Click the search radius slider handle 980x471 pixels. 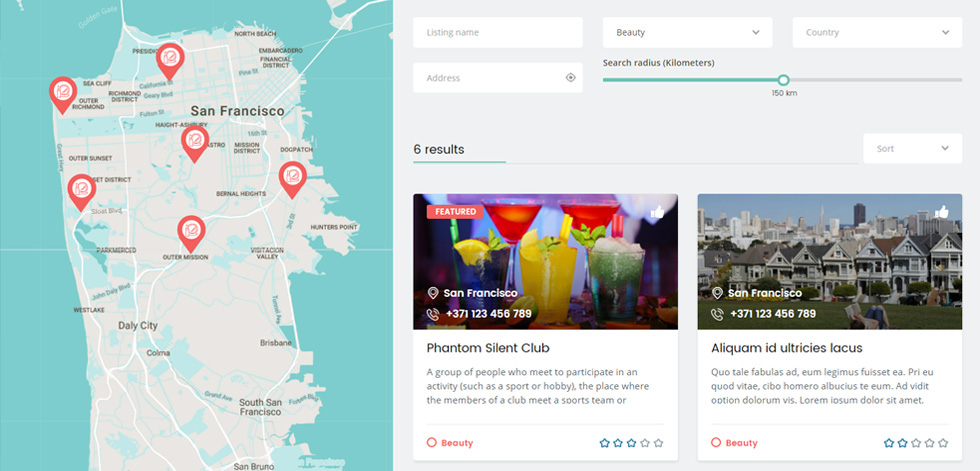(x=783, y=80)
